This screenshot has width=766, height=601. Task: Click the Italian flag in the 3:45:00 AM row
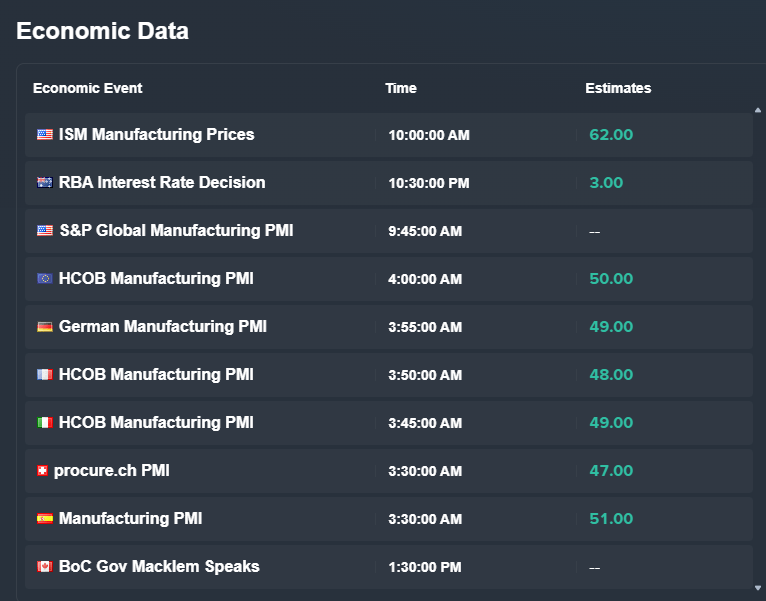coord(45,422)
